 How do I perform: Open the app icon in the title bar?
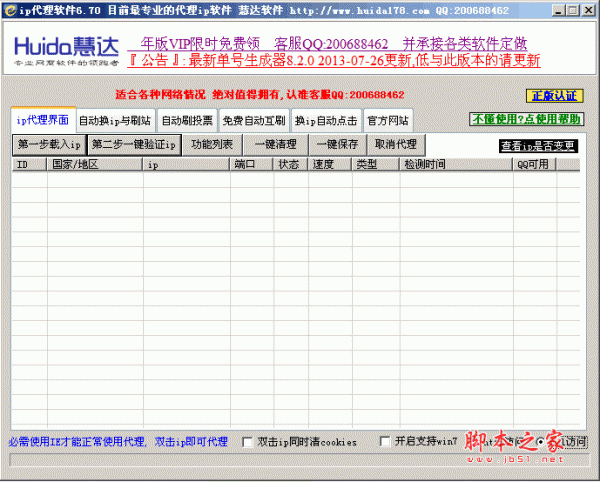pos(10,10)
